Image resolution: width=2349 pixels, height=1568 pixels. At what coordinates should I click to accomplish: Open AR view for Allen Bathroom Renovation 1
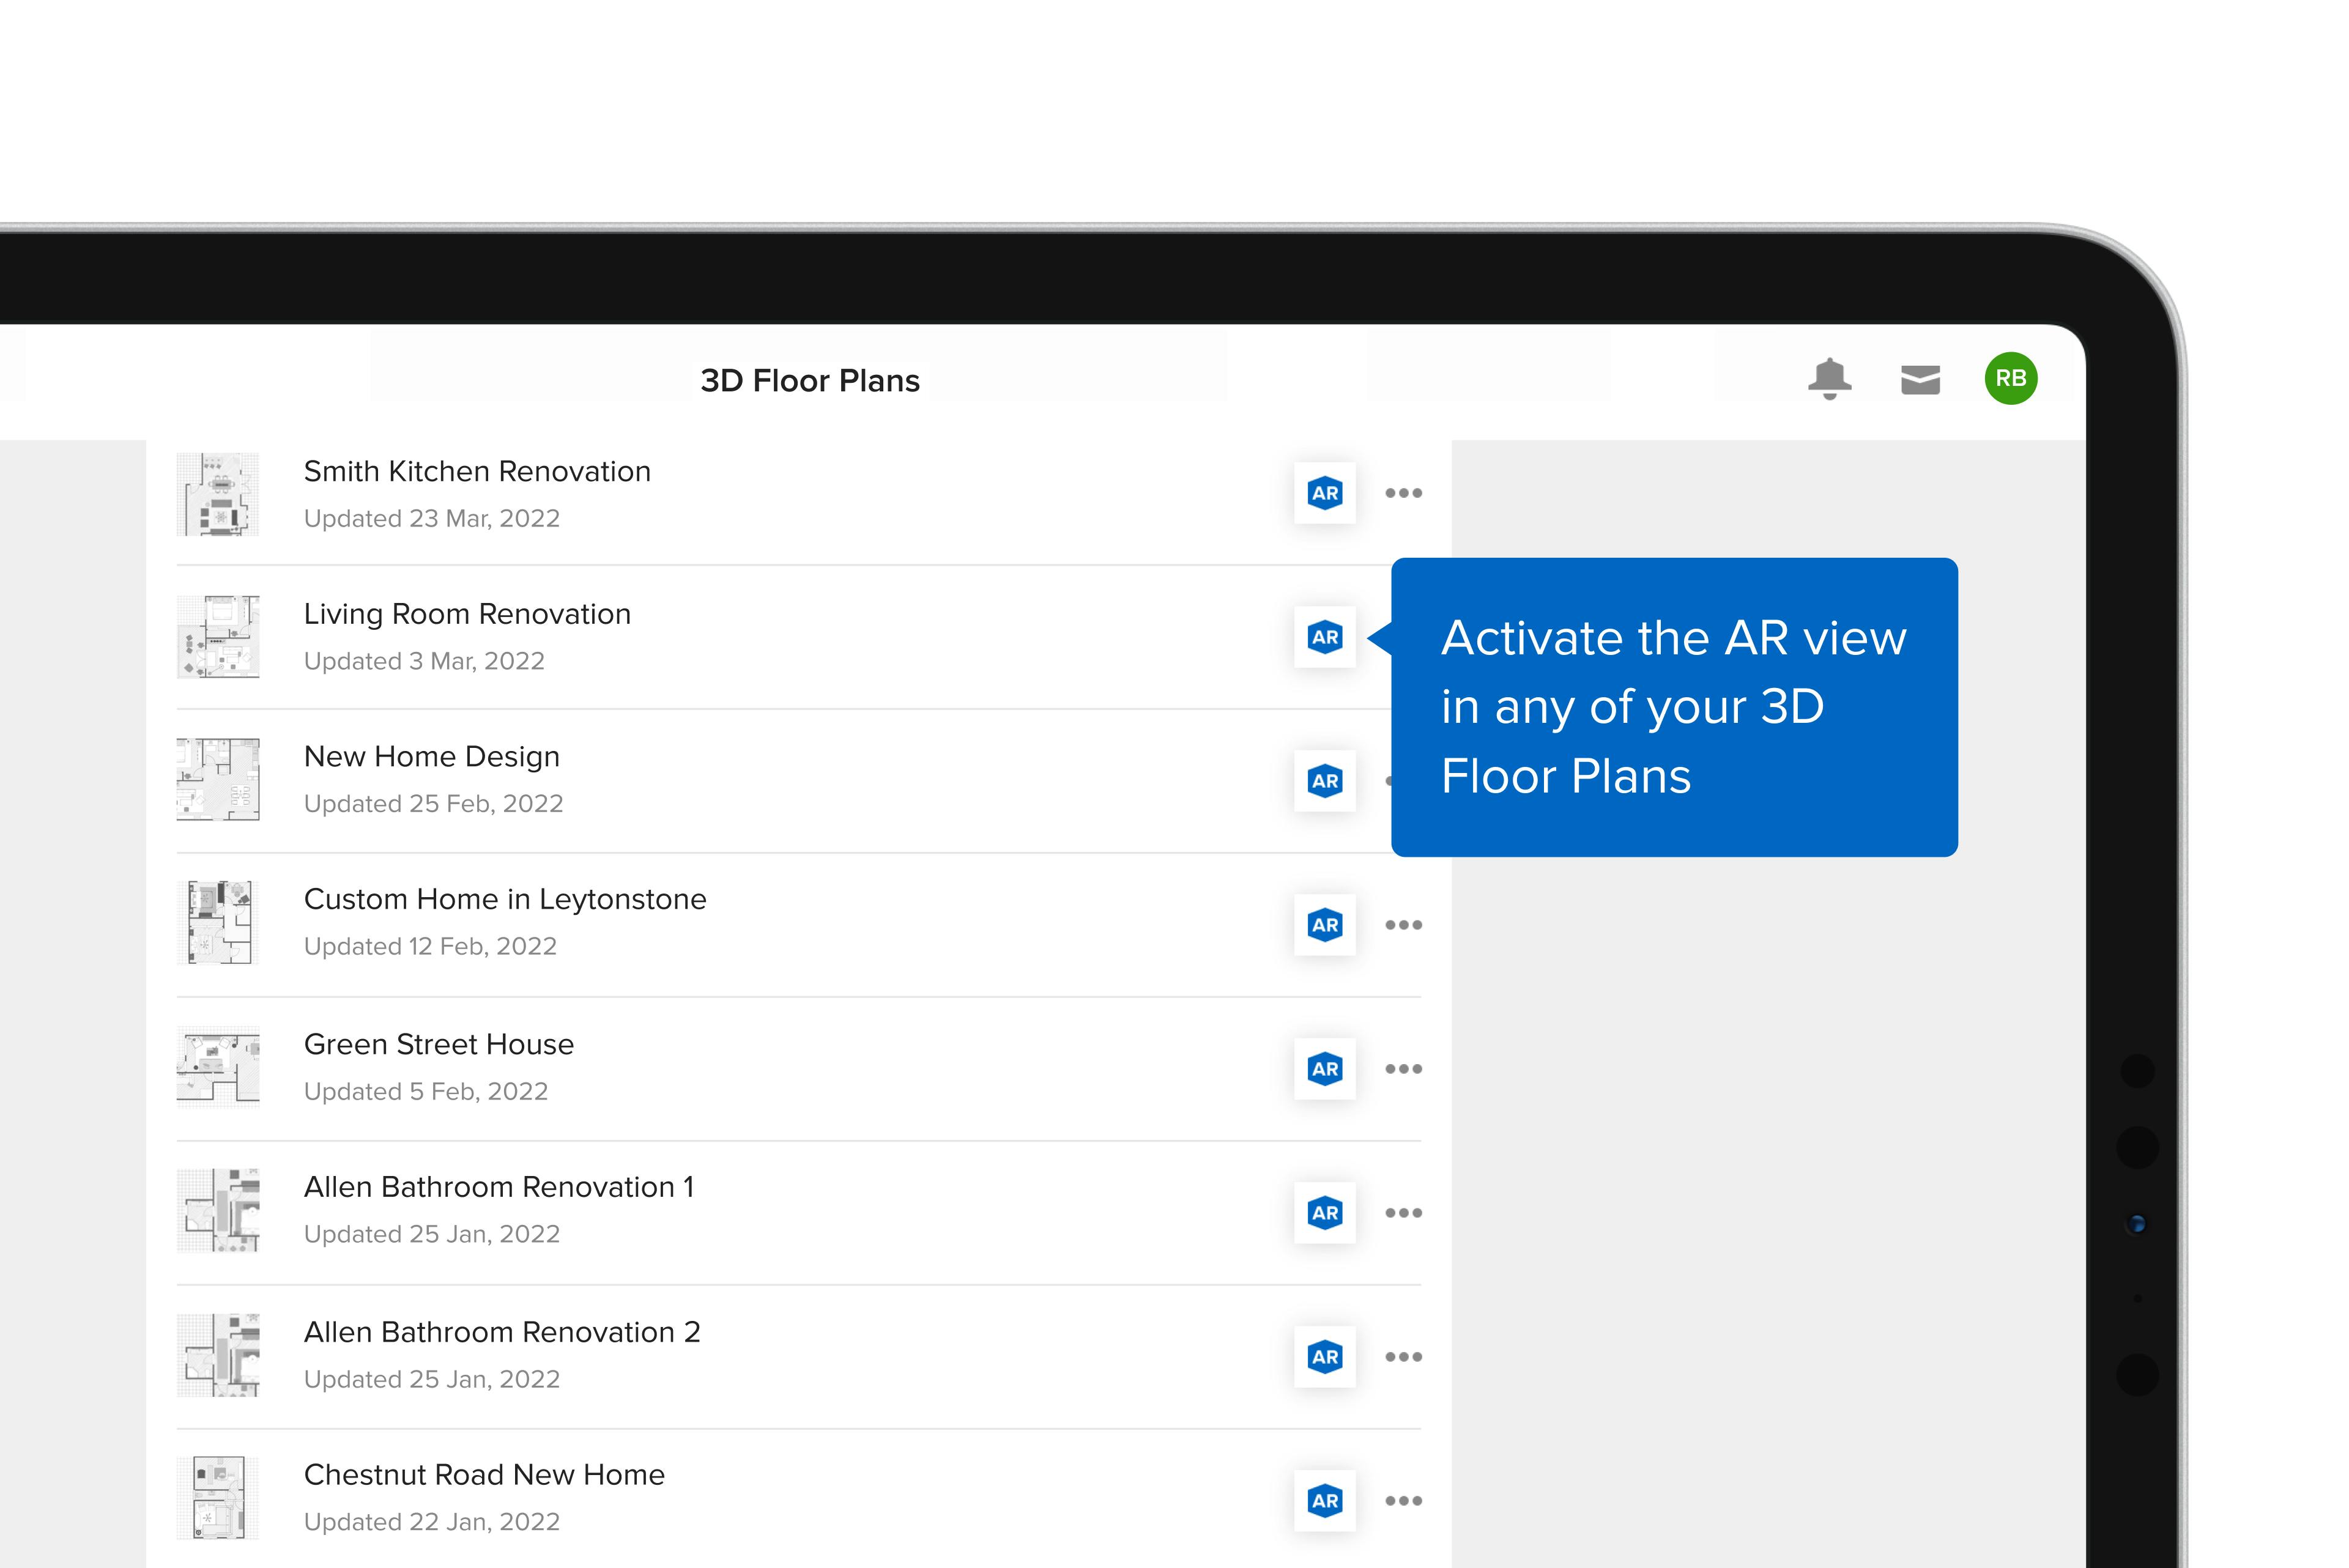pyautogui.click(x=1324, y=1213)
